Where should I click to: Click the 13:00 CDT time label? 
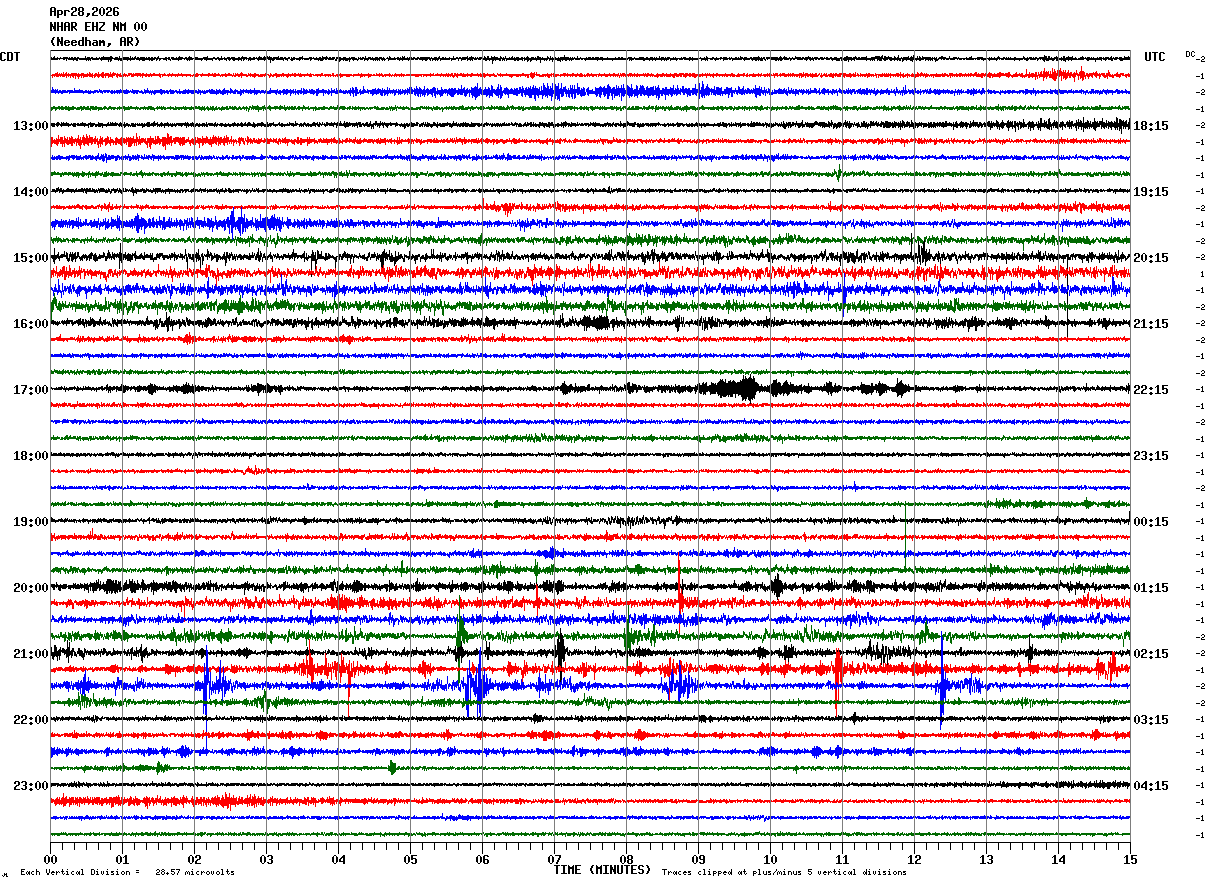coord(30,126)
